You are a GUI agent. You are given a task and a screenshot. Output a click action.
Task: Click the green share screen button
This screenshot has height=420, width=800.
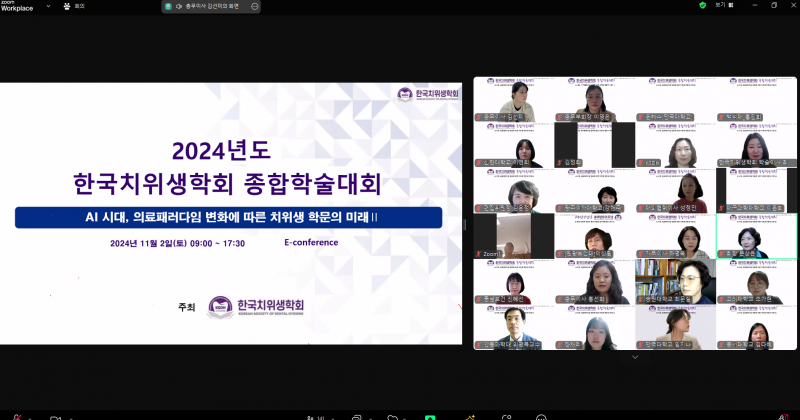coord(430,416)
